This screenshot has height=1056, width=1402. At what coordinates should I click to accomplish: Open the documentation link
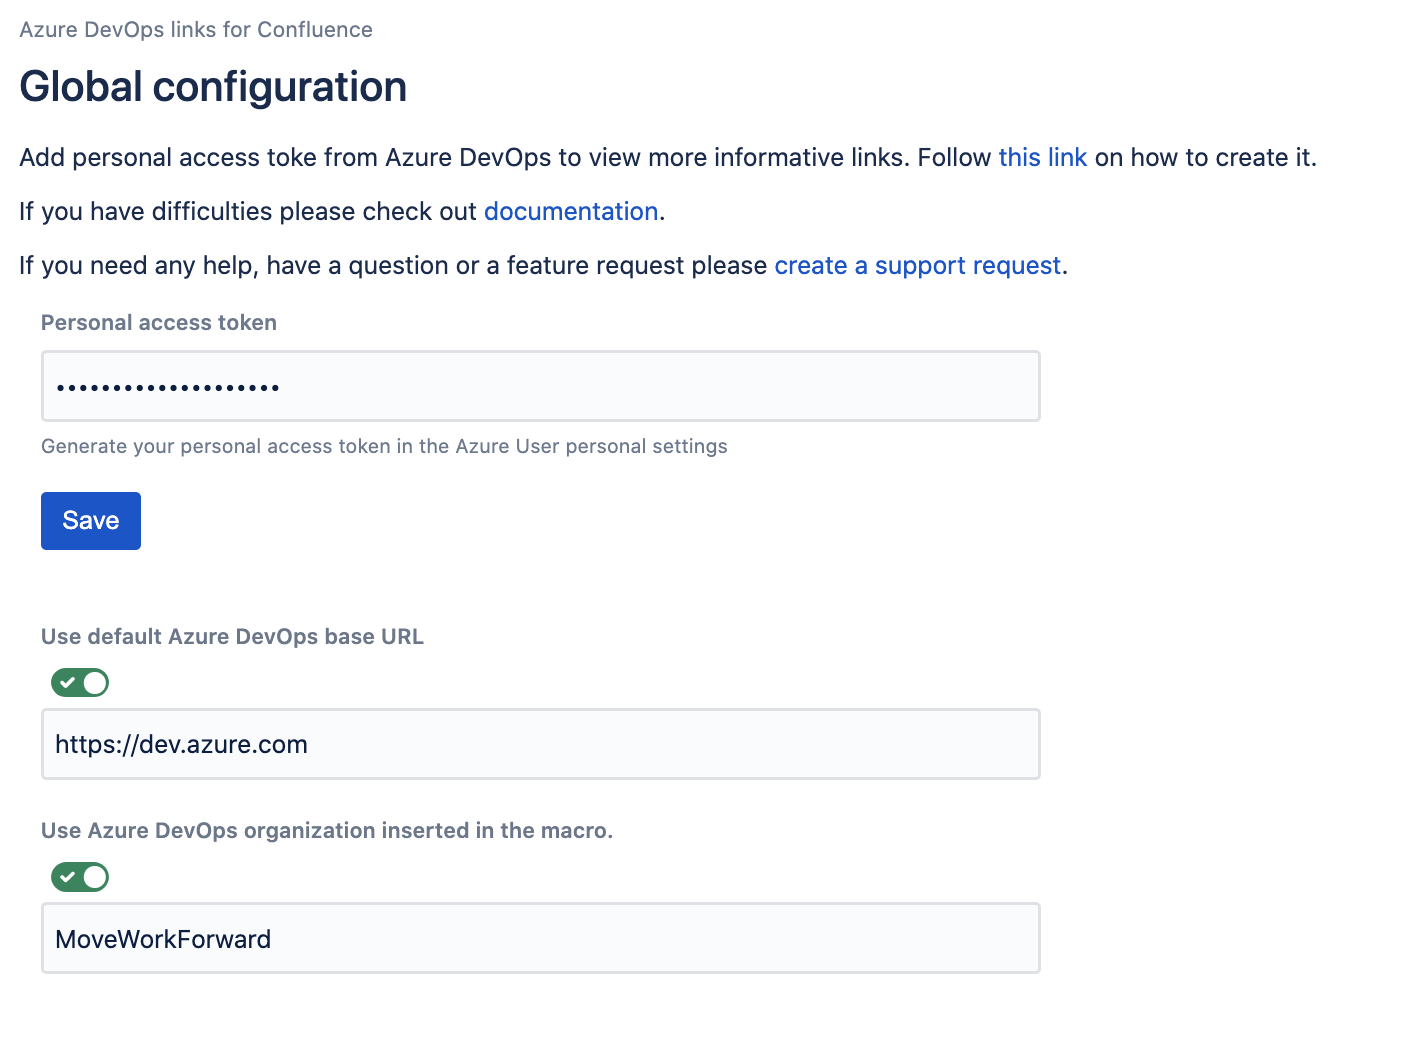point(570,212)
